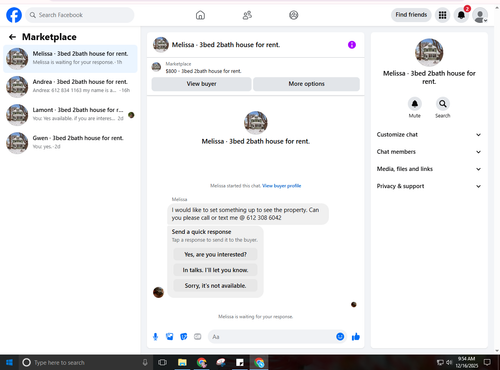
Task: Open Task View in taskbar
Action: (162, 362)
